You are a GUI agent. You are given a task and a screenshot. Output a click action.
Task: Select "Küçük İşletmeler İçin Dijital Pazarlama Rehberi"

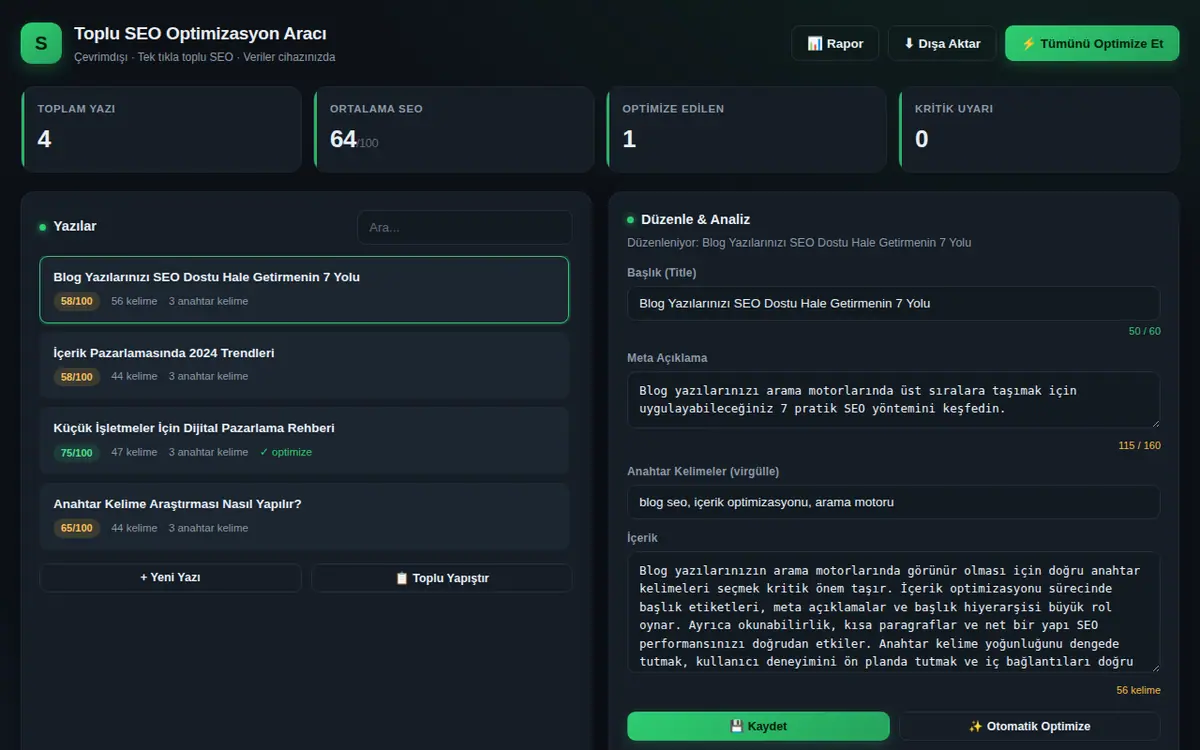304,441
